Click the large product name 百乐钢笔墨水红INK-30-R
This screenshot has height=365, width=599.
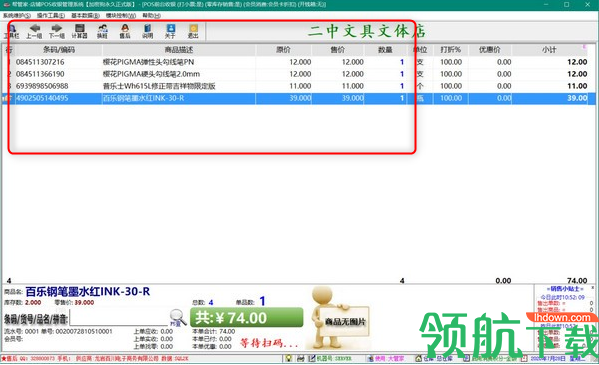coord(87,292)
